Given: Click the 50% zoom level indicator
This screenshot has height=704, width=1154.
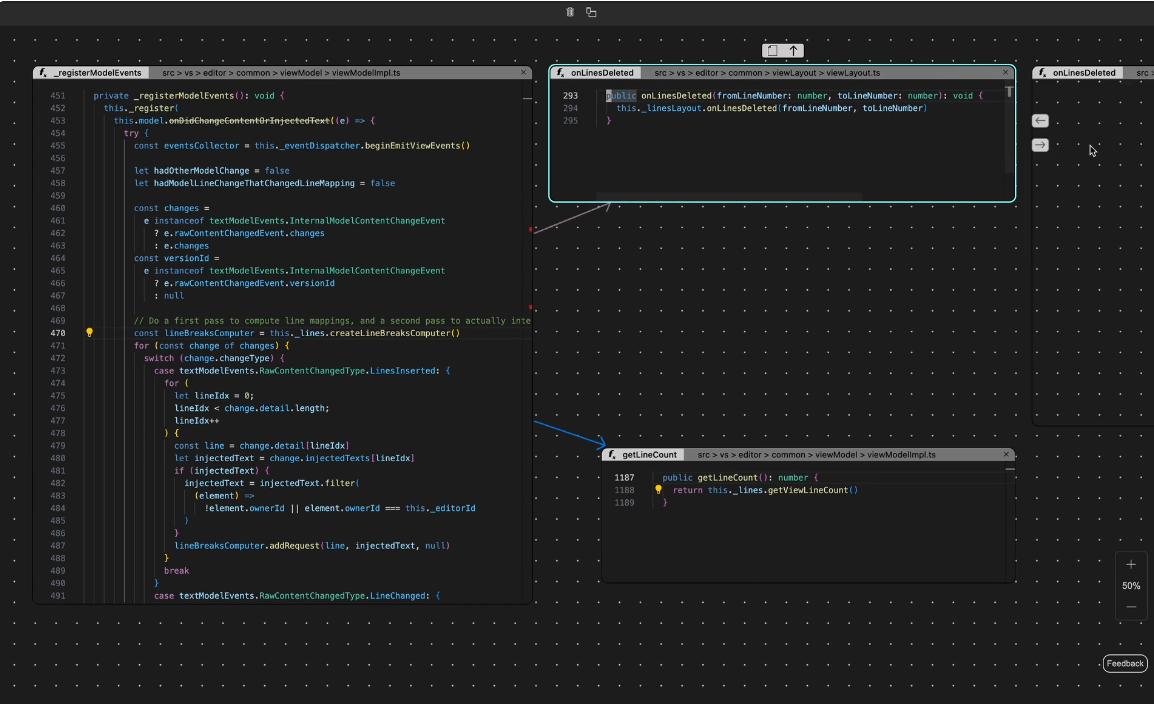Looking at the screenshot, I should pyautogui.click(x=1131, y=586).
